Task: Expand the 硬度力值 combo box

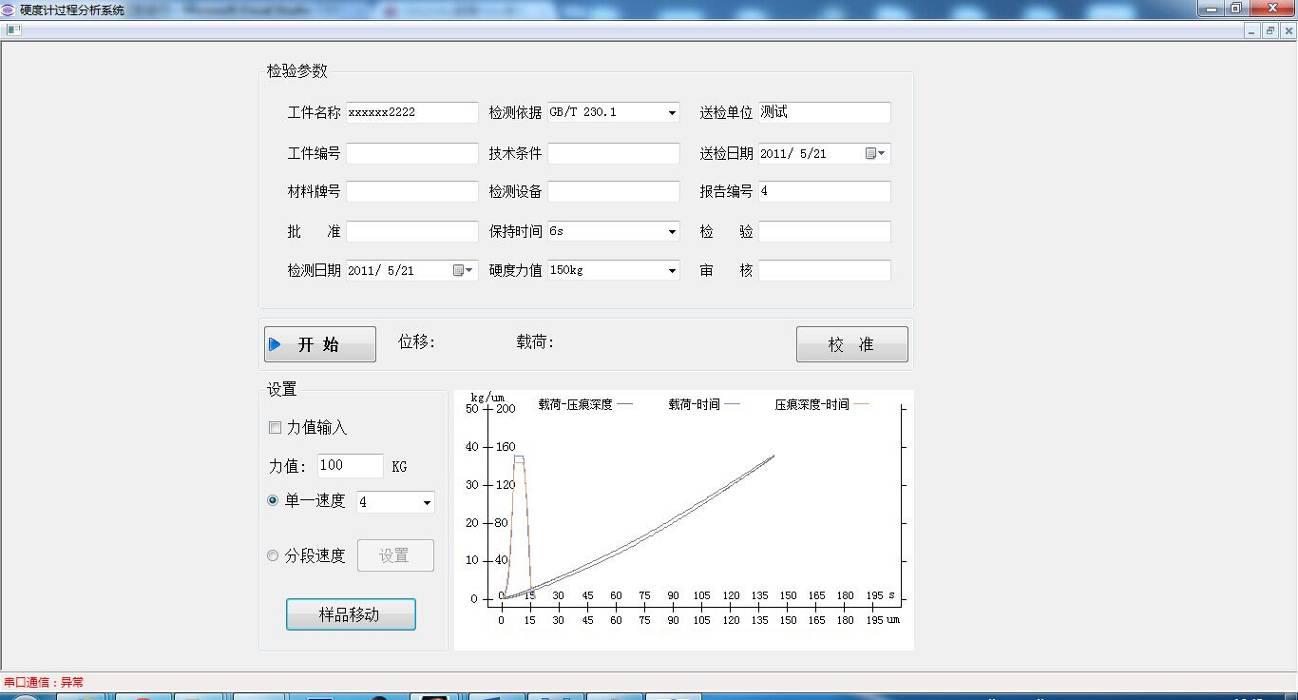Action: [x=672, y=271]
